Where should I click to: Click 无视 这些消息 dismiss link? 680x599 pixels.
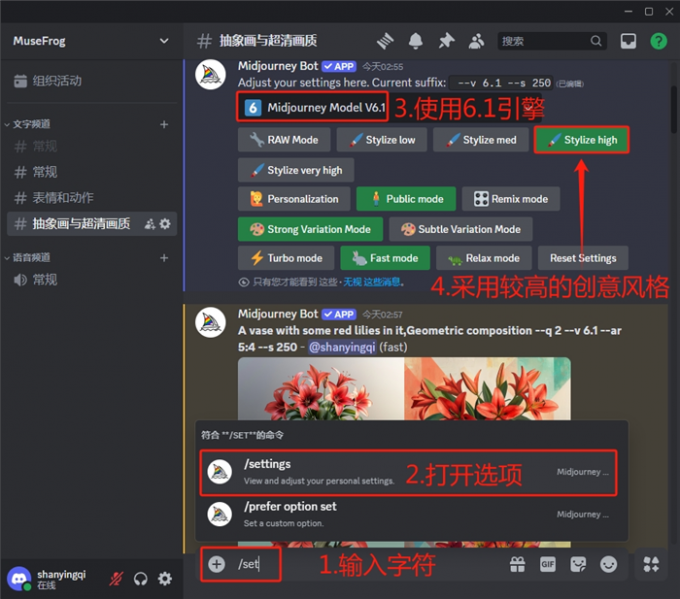tap(372, 282)
